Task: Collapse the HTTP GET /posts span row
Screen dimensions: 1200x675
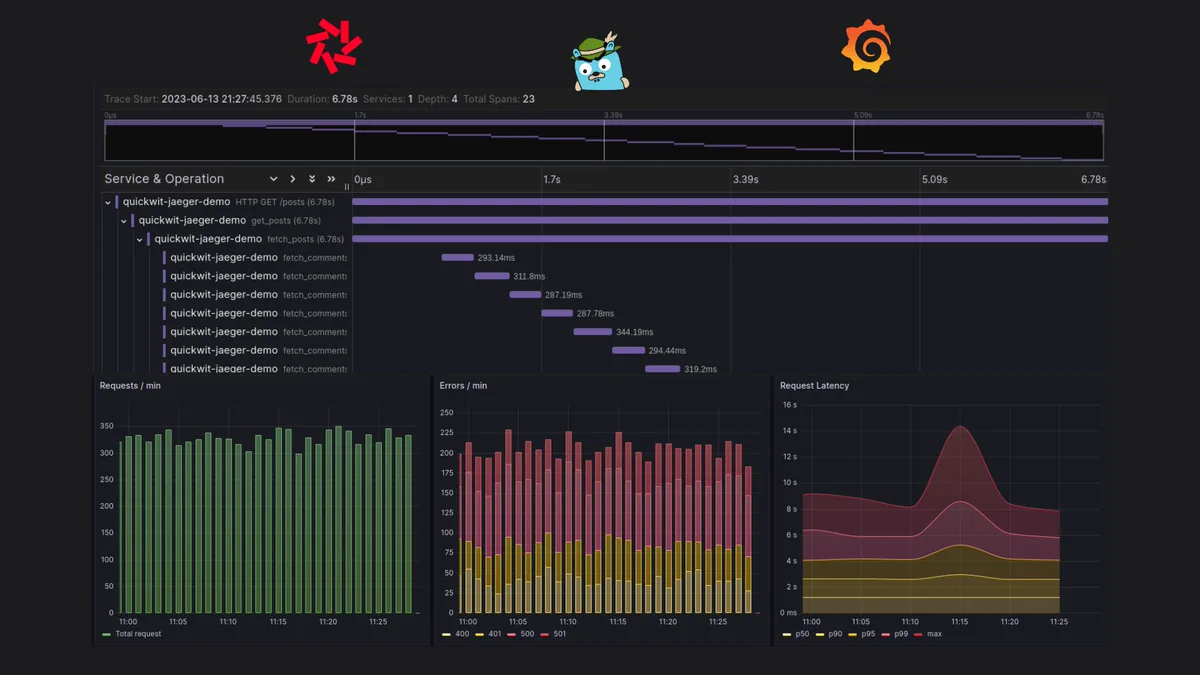Action: click(x=108, y=202)
